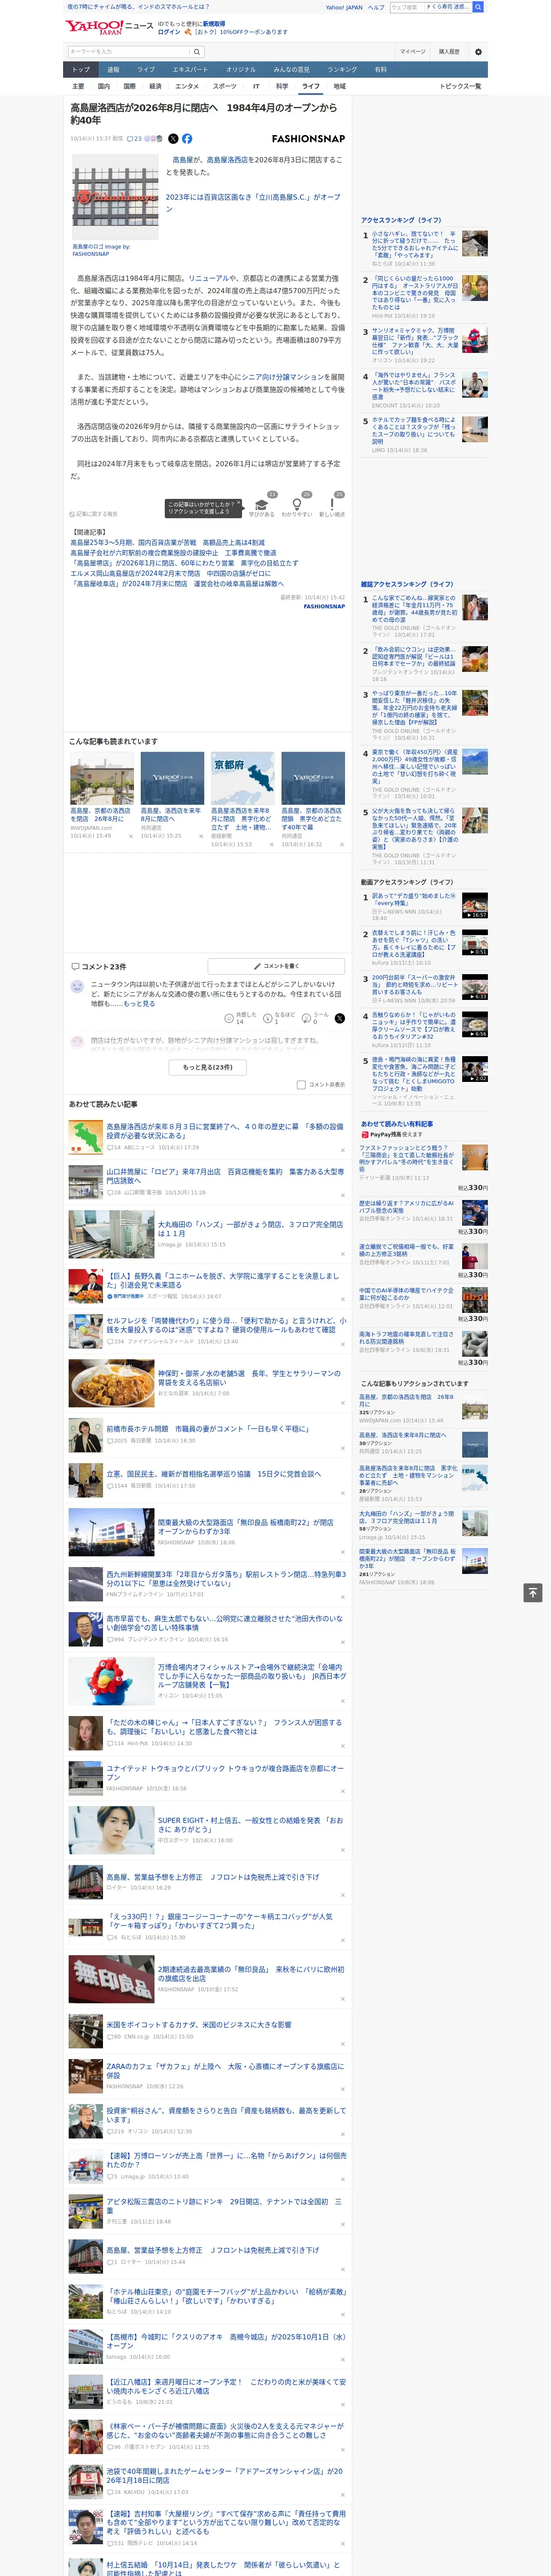Click the コメントを書く button

pyautogui.click(x=277, y=966)
